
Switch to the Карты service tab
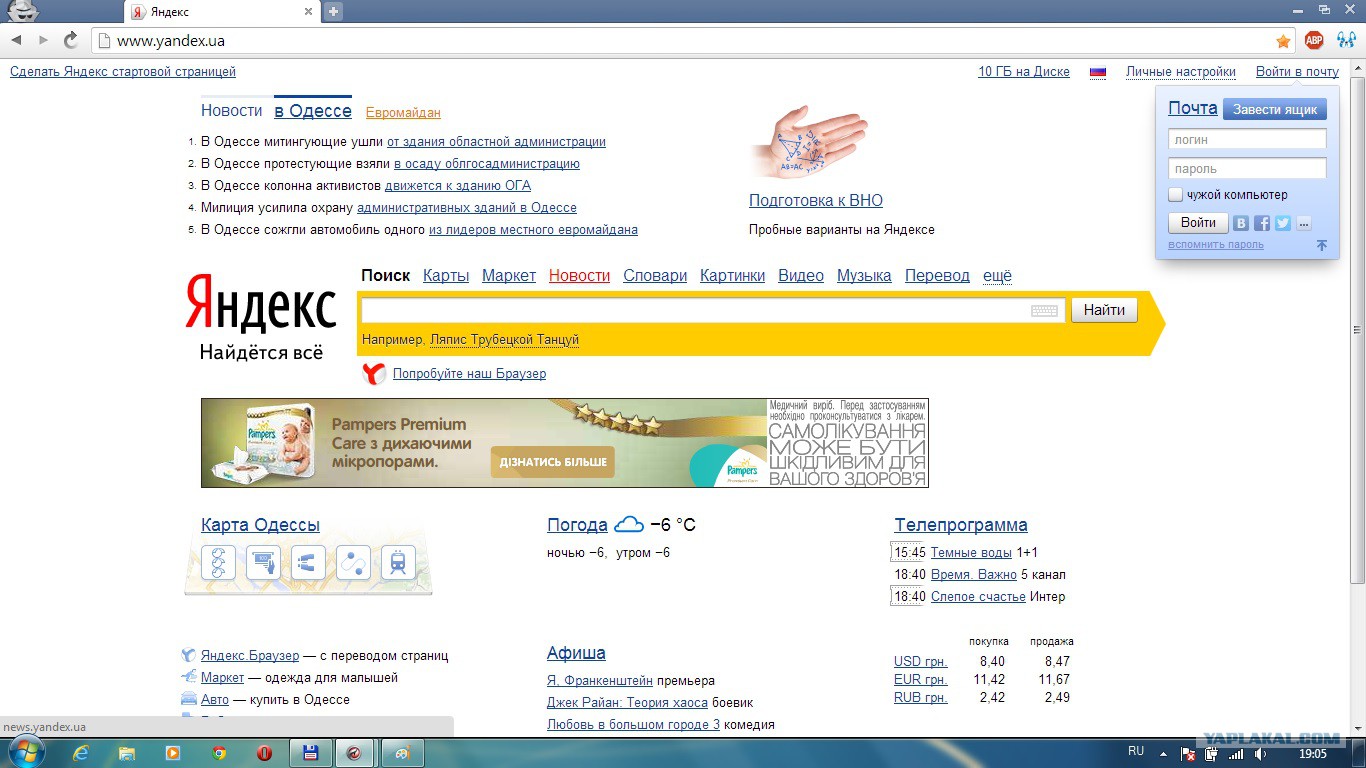[446, 276]
